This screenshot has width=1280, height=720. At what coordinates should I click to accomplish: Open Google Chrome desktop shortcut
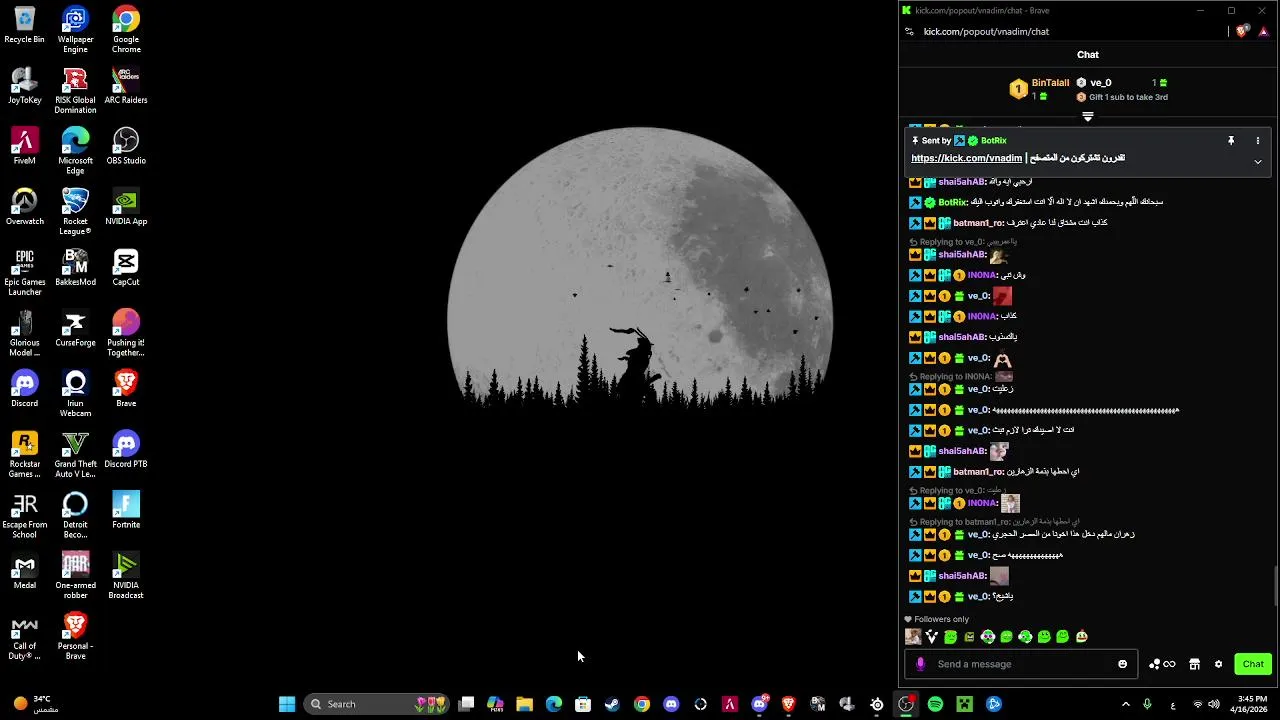tap(126, 30)
